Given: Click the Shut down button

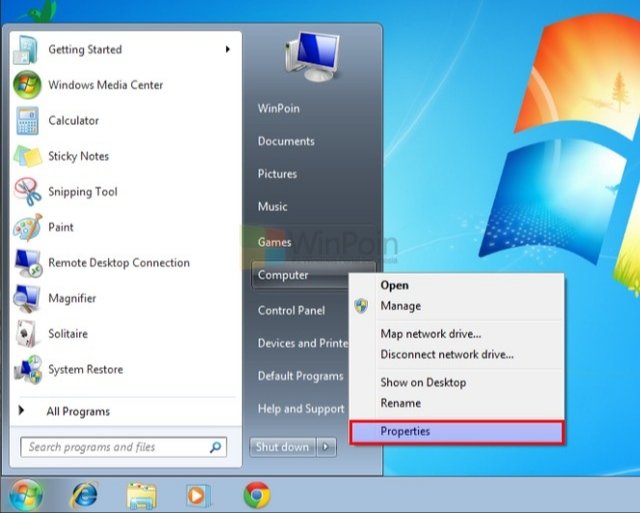Looking at the screenshot, I should pyautogui.click(x=282, y=447).
